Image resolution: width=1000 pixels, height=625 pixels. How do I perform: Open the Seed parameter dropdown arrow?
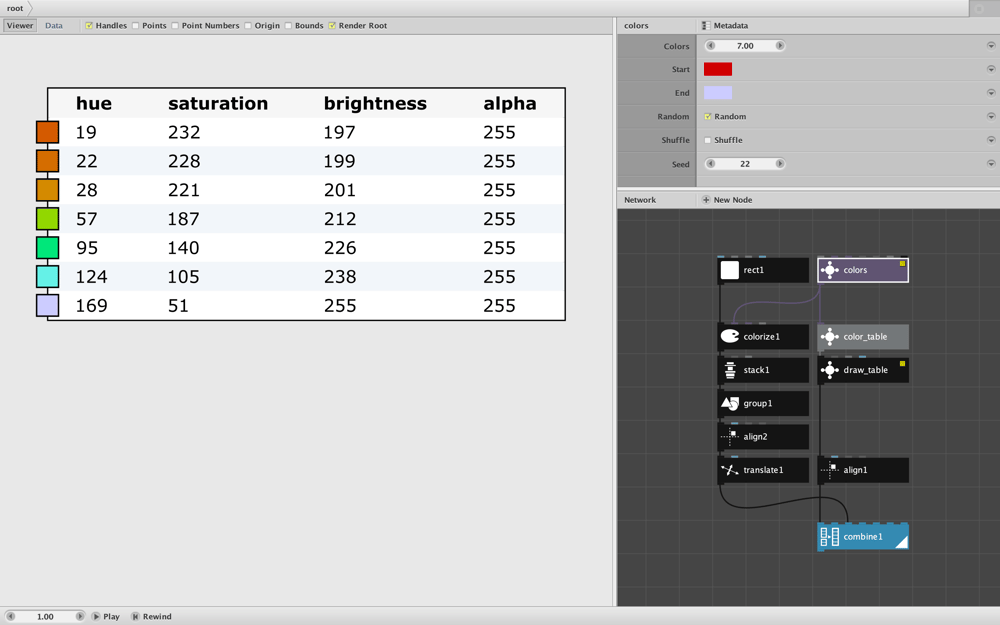(x=990, y=163)
